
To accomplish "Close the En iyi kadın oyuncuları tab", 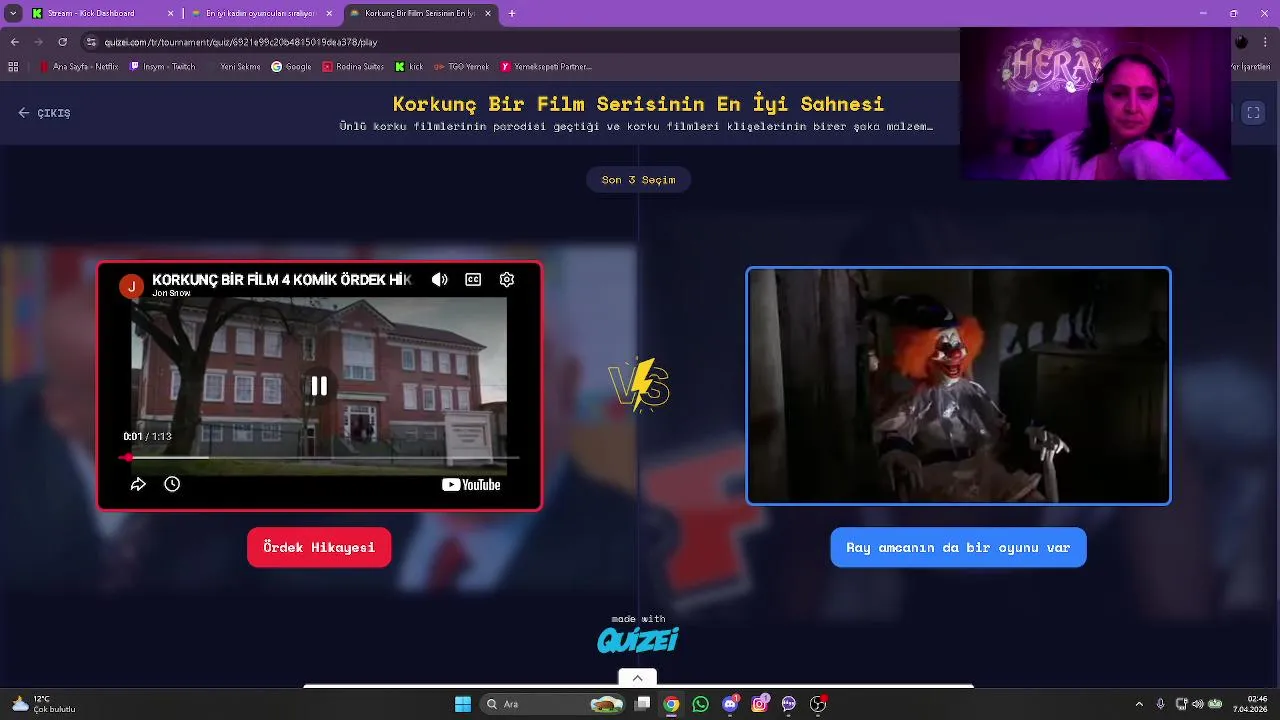I will coord(329,13).
